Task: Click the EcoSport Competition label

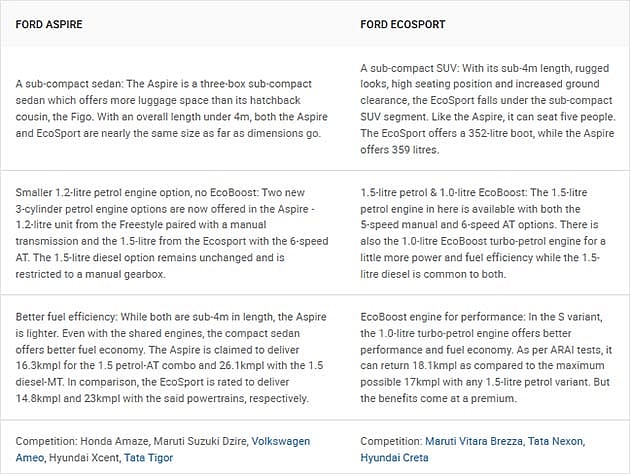Action: click(x=391, y=441)
